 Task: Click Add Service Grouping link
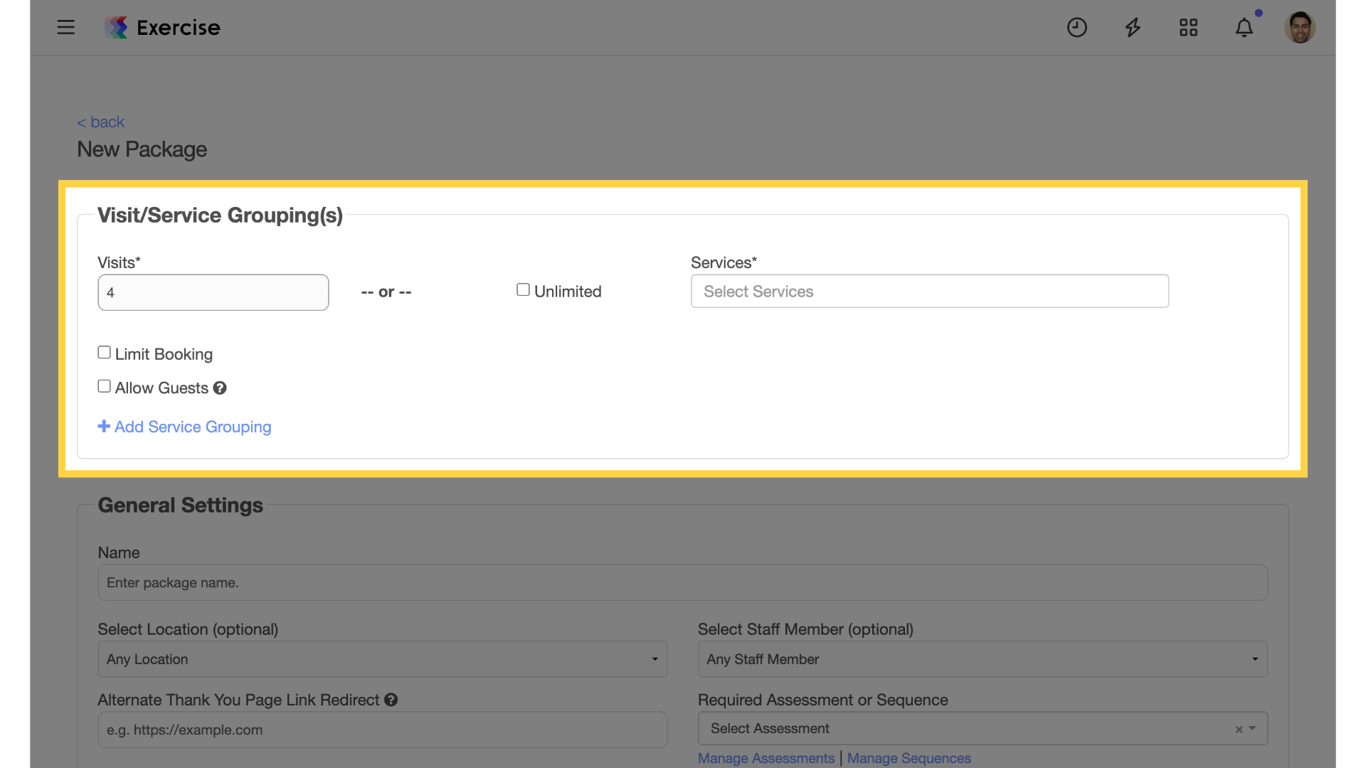[185, 427]
